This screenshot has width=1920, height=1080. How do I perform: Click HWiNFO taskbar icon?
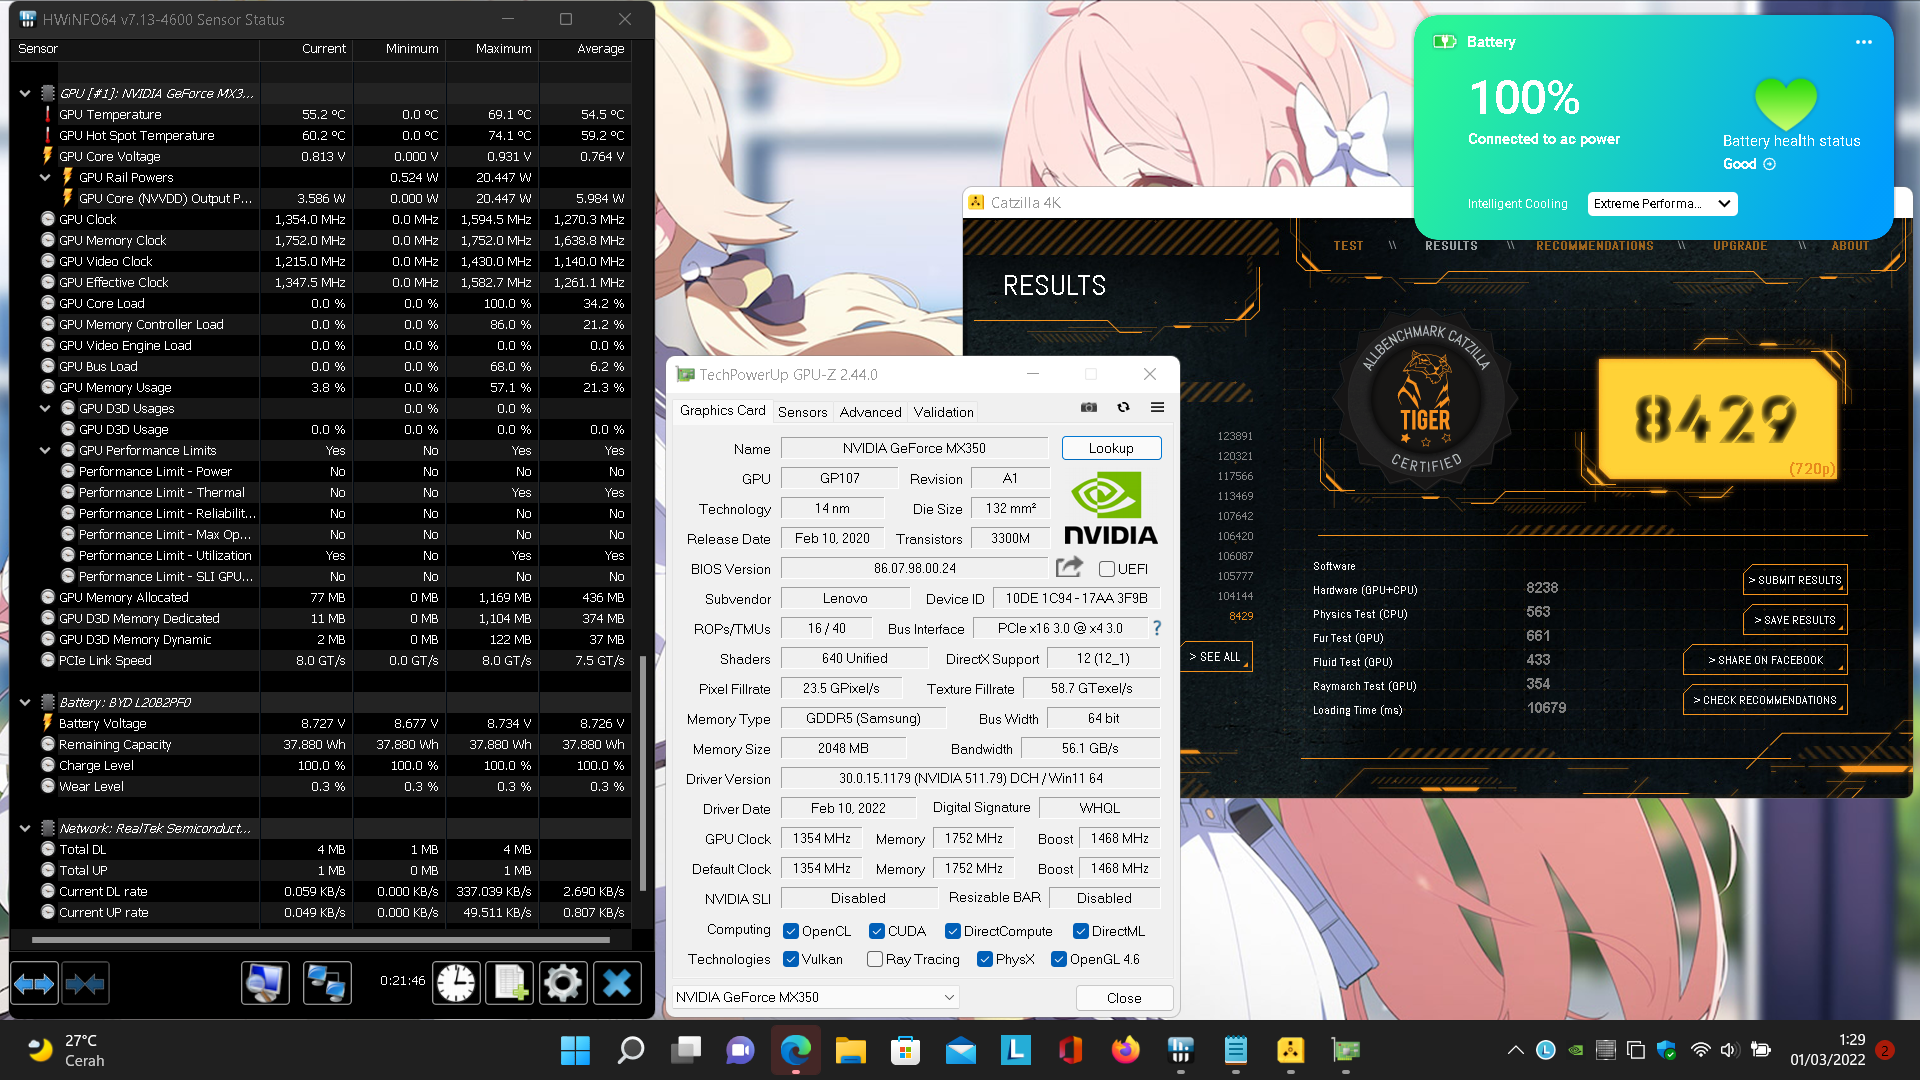[x=1181, y=1050]
